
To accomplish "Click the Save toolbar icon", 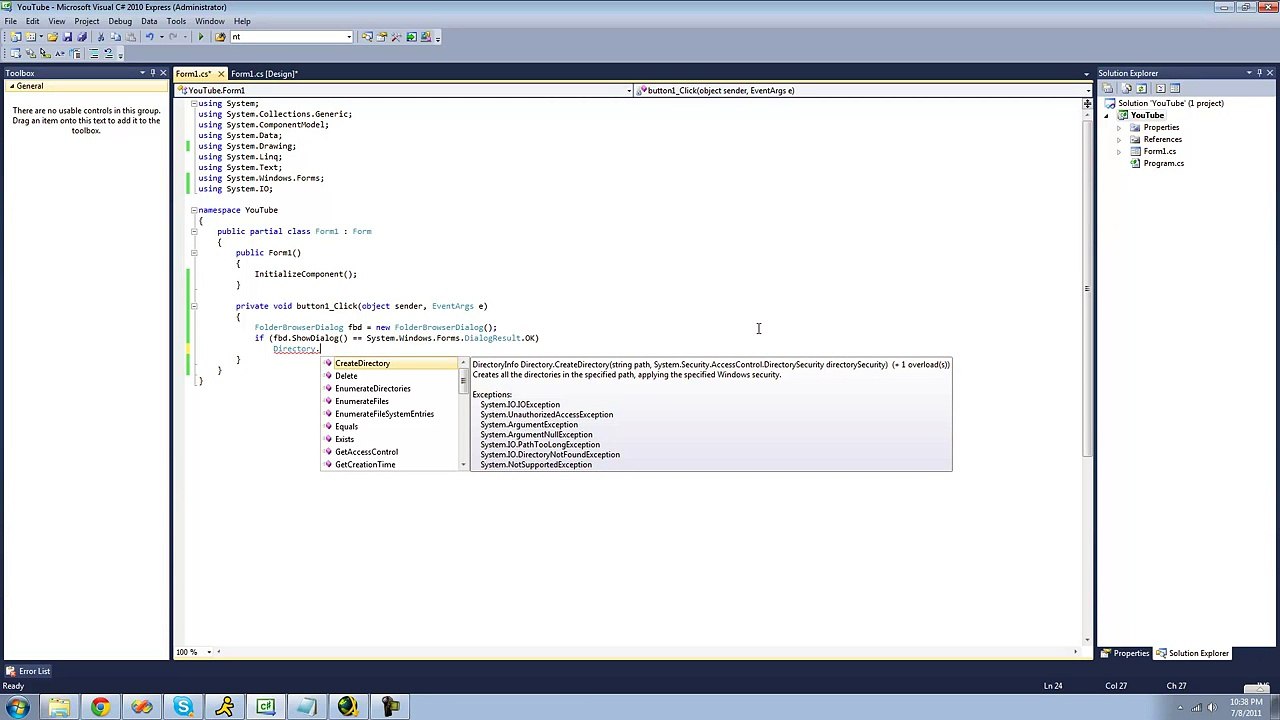I will [67, 37].
